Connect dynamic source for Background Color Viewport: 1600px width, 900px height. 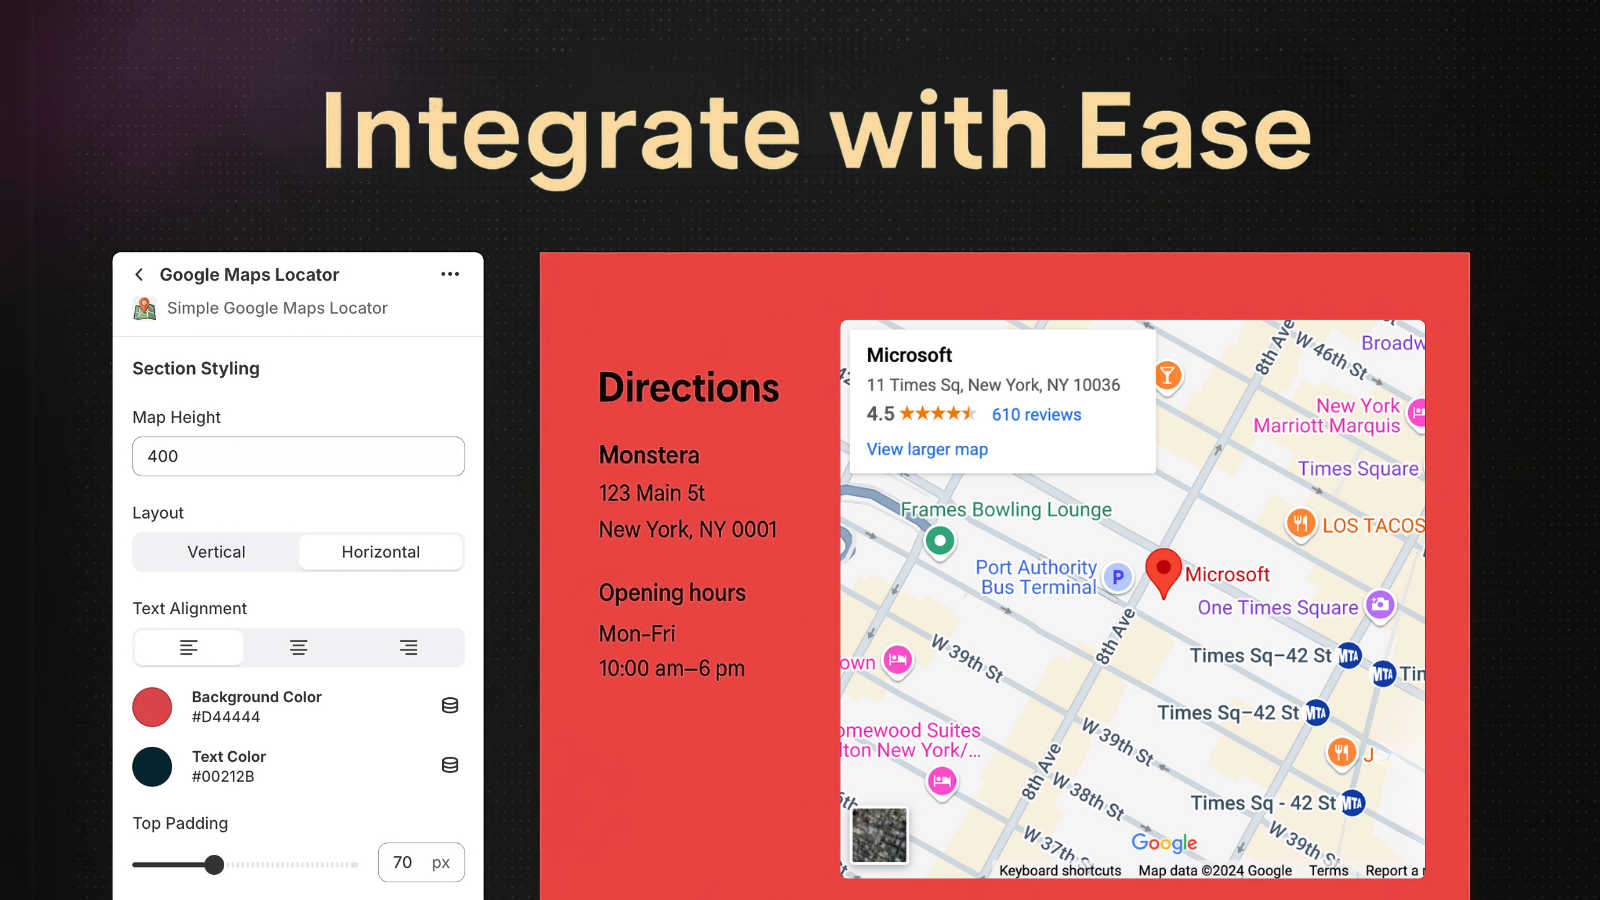click(450, 706)
